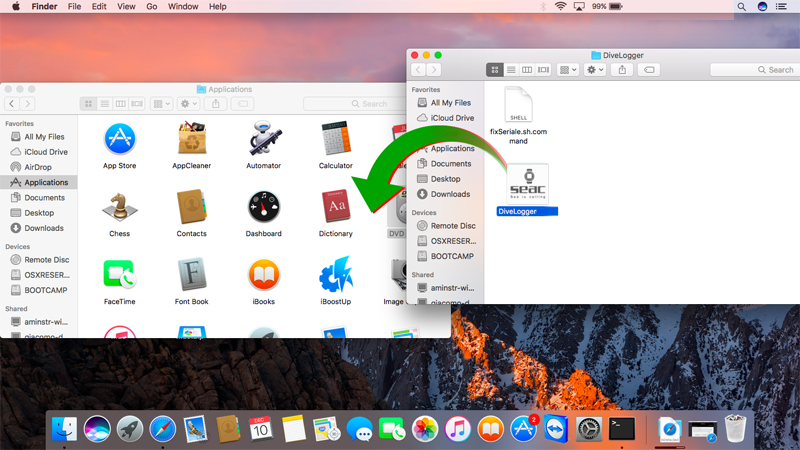Select the iBoostUp app icon
Screen dimensions: 800x450
336,274
